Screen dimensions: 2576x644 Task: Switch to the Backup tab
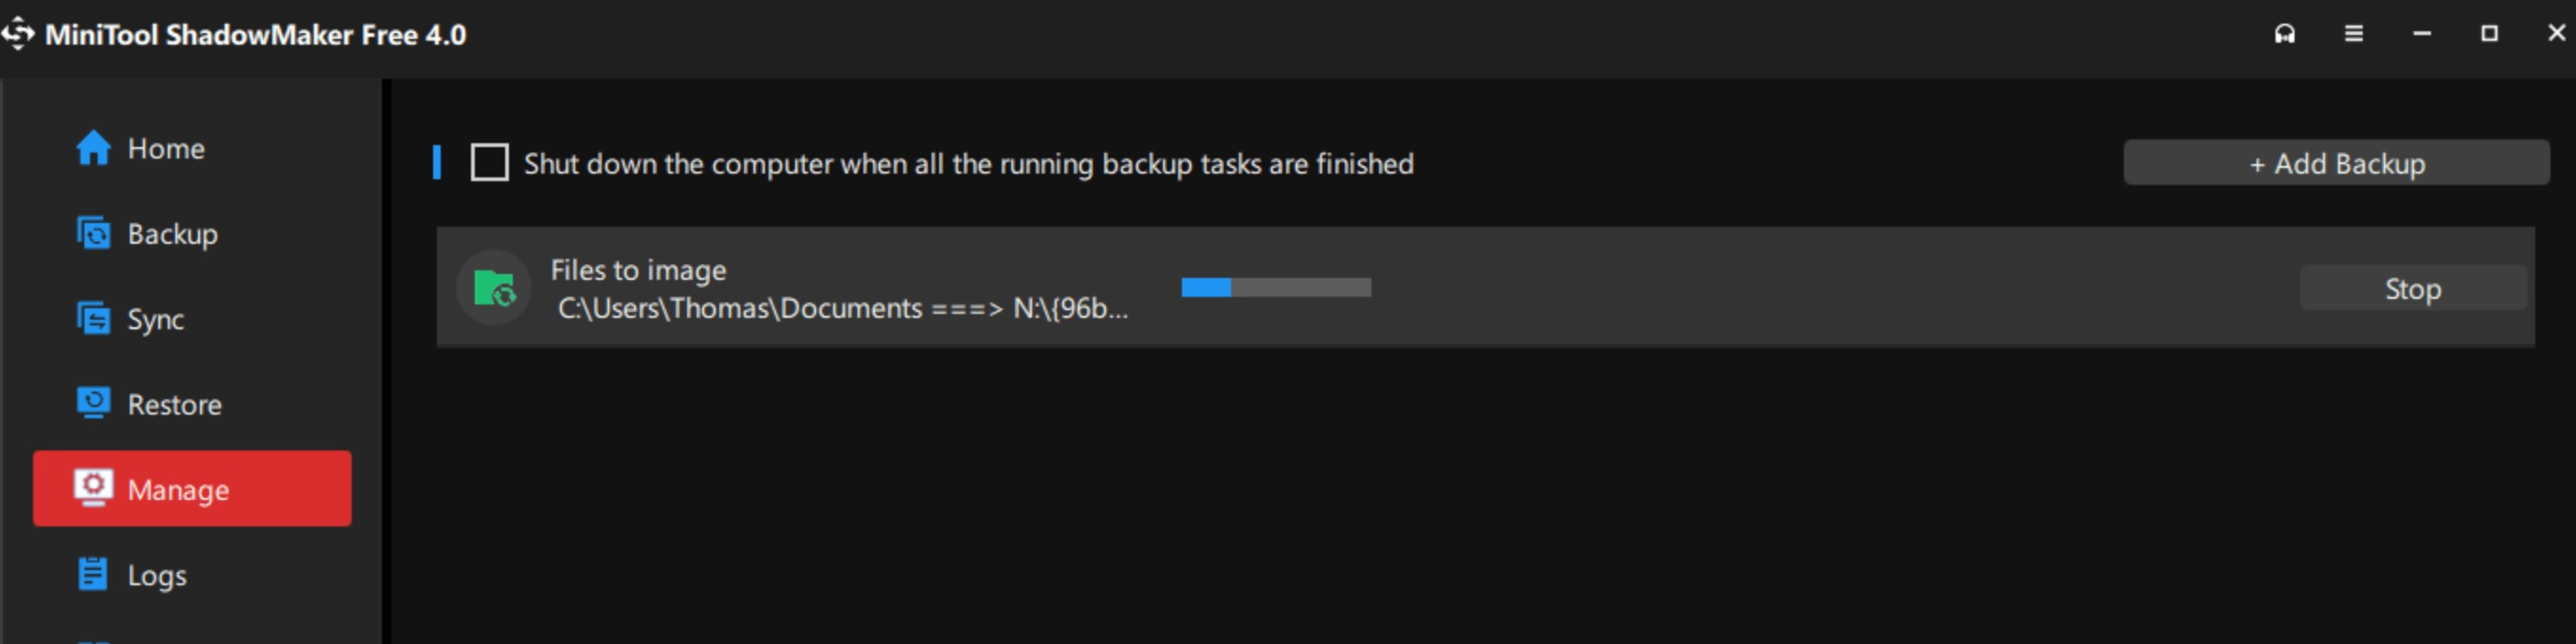pos(172,234)
